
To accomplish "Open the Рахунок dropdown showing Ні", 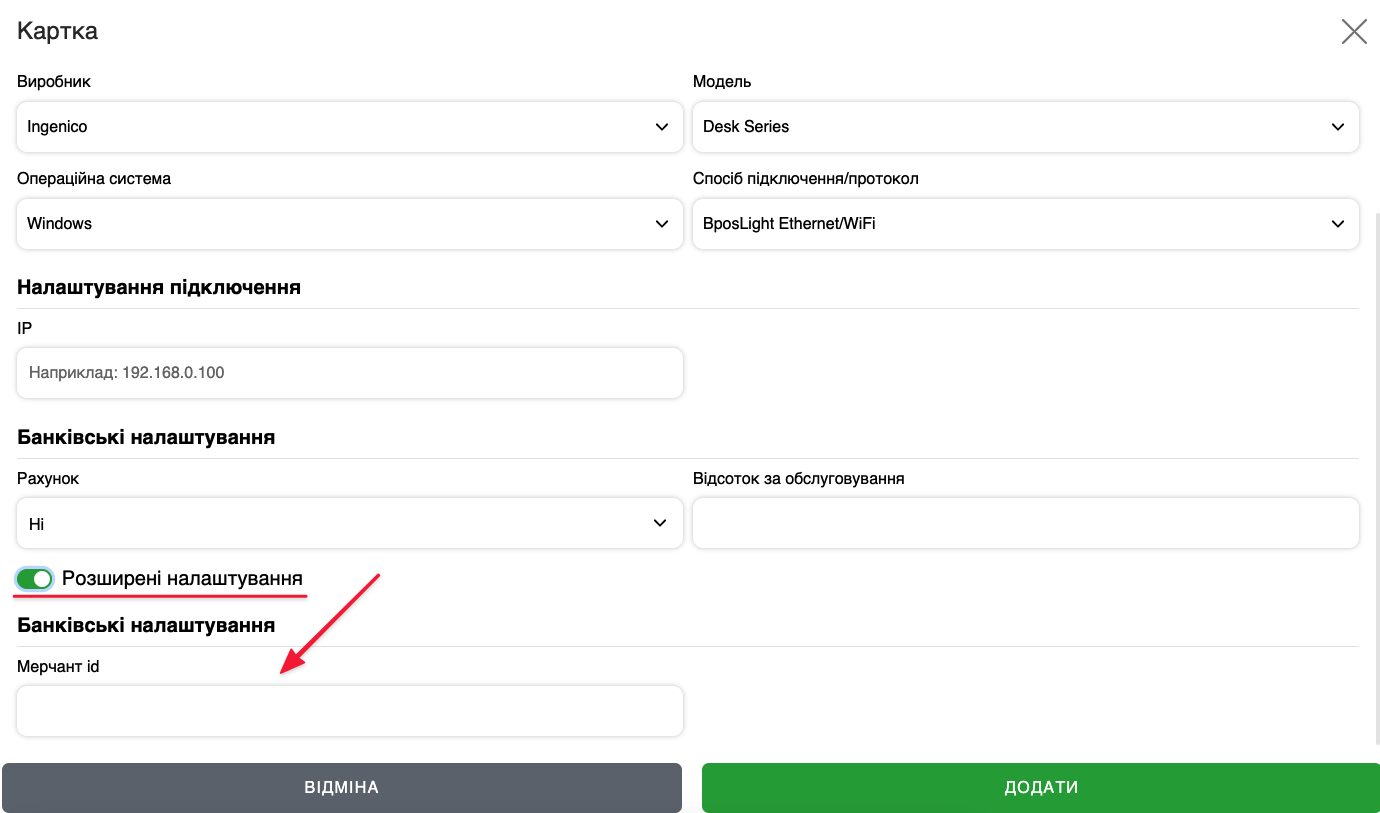I will point(349,524).
